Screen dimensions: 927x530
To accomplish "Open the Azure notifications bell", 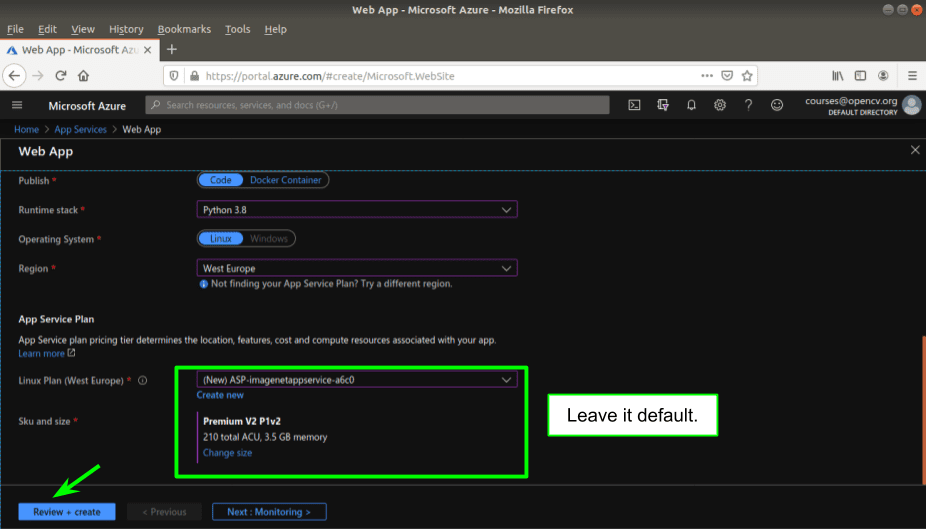I will pos(691,105).
